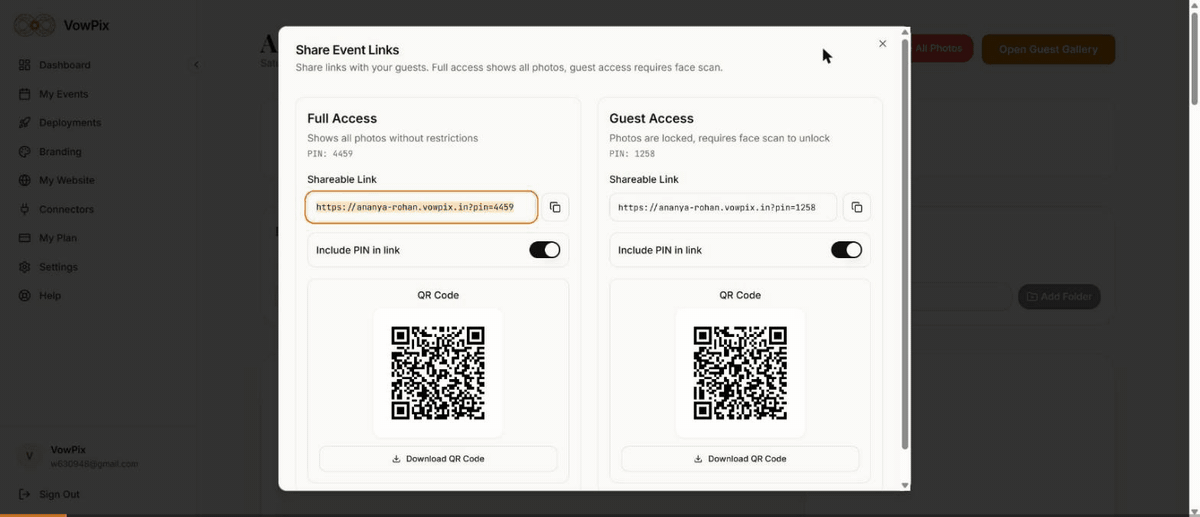The height and width of the screenshot is (517, 1200).
Task: Click the My Plan card icon
Action: coord(25,238)
